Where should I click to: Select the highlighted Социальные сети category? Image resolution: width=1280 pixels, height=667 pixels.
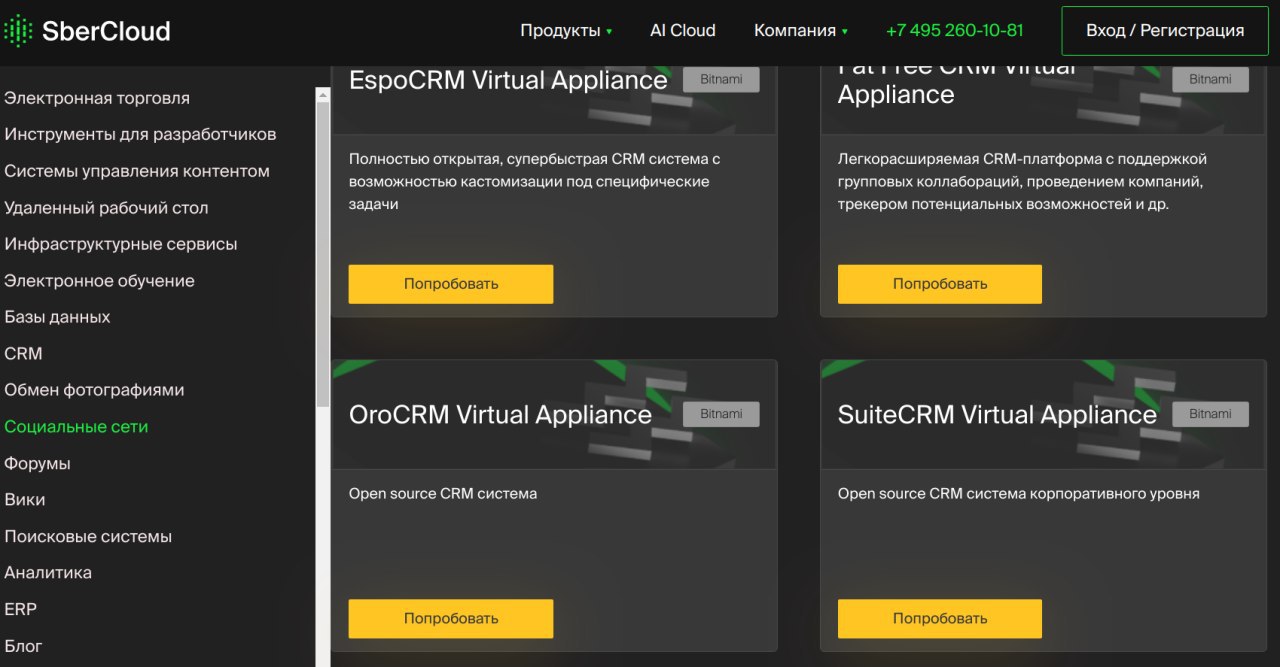point(76,427)
